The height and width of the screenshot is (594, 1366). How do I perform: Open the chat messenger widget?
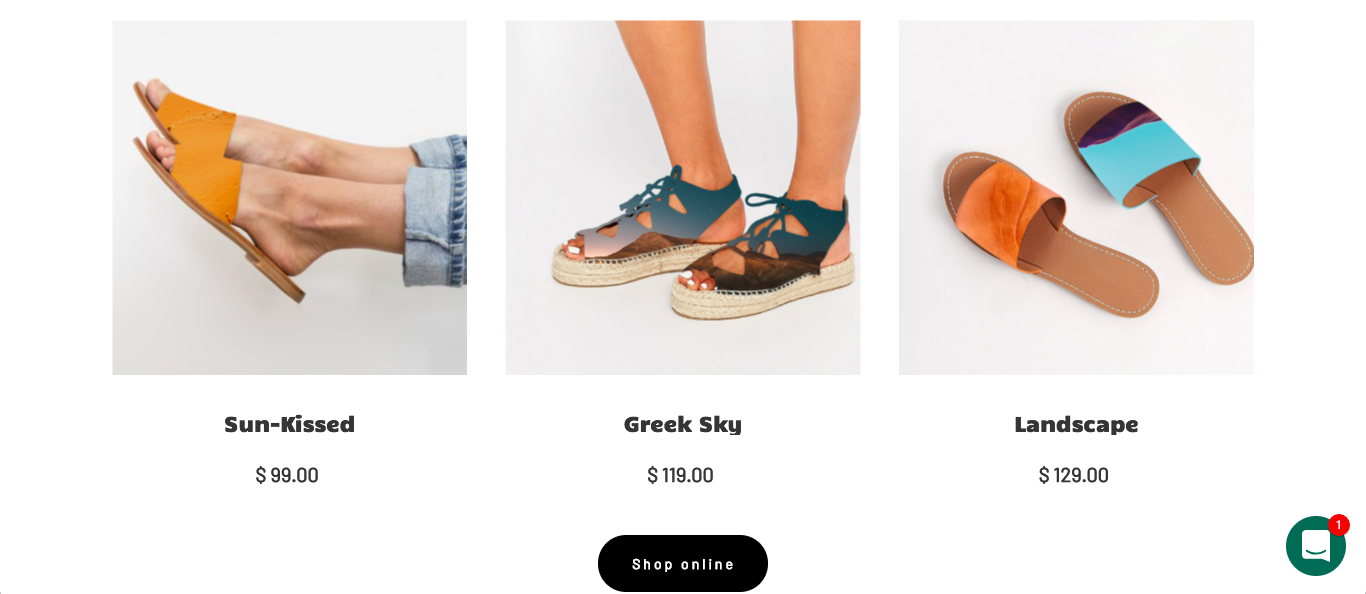point(1315,546)
